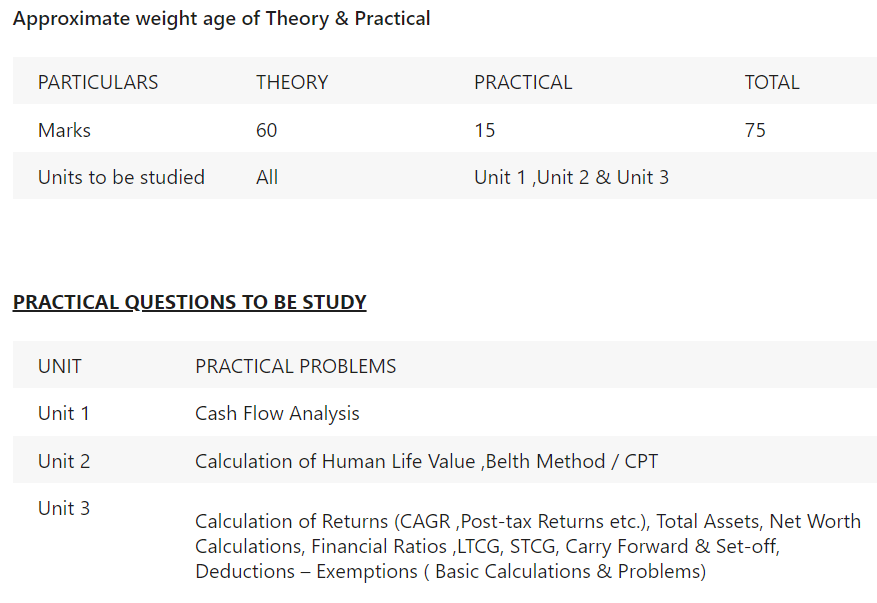
Task: Click the PRACTICAL column header
Action: (523, 82)
